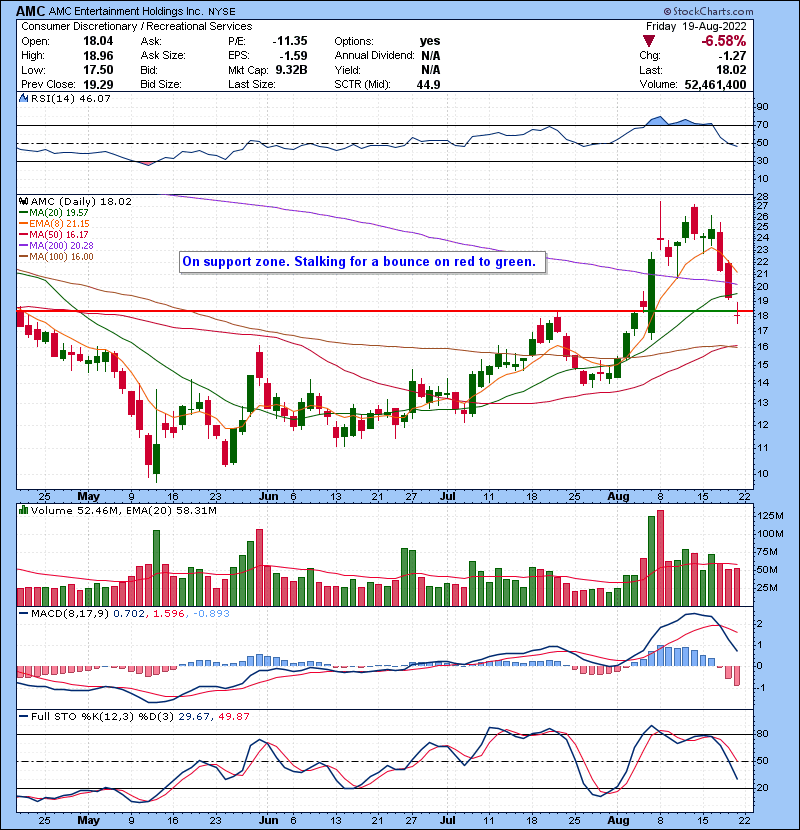This screenshot has width=800, height=830.
Task: Select the bold AMC ticker symbol in header
Action: coord(31,11)
